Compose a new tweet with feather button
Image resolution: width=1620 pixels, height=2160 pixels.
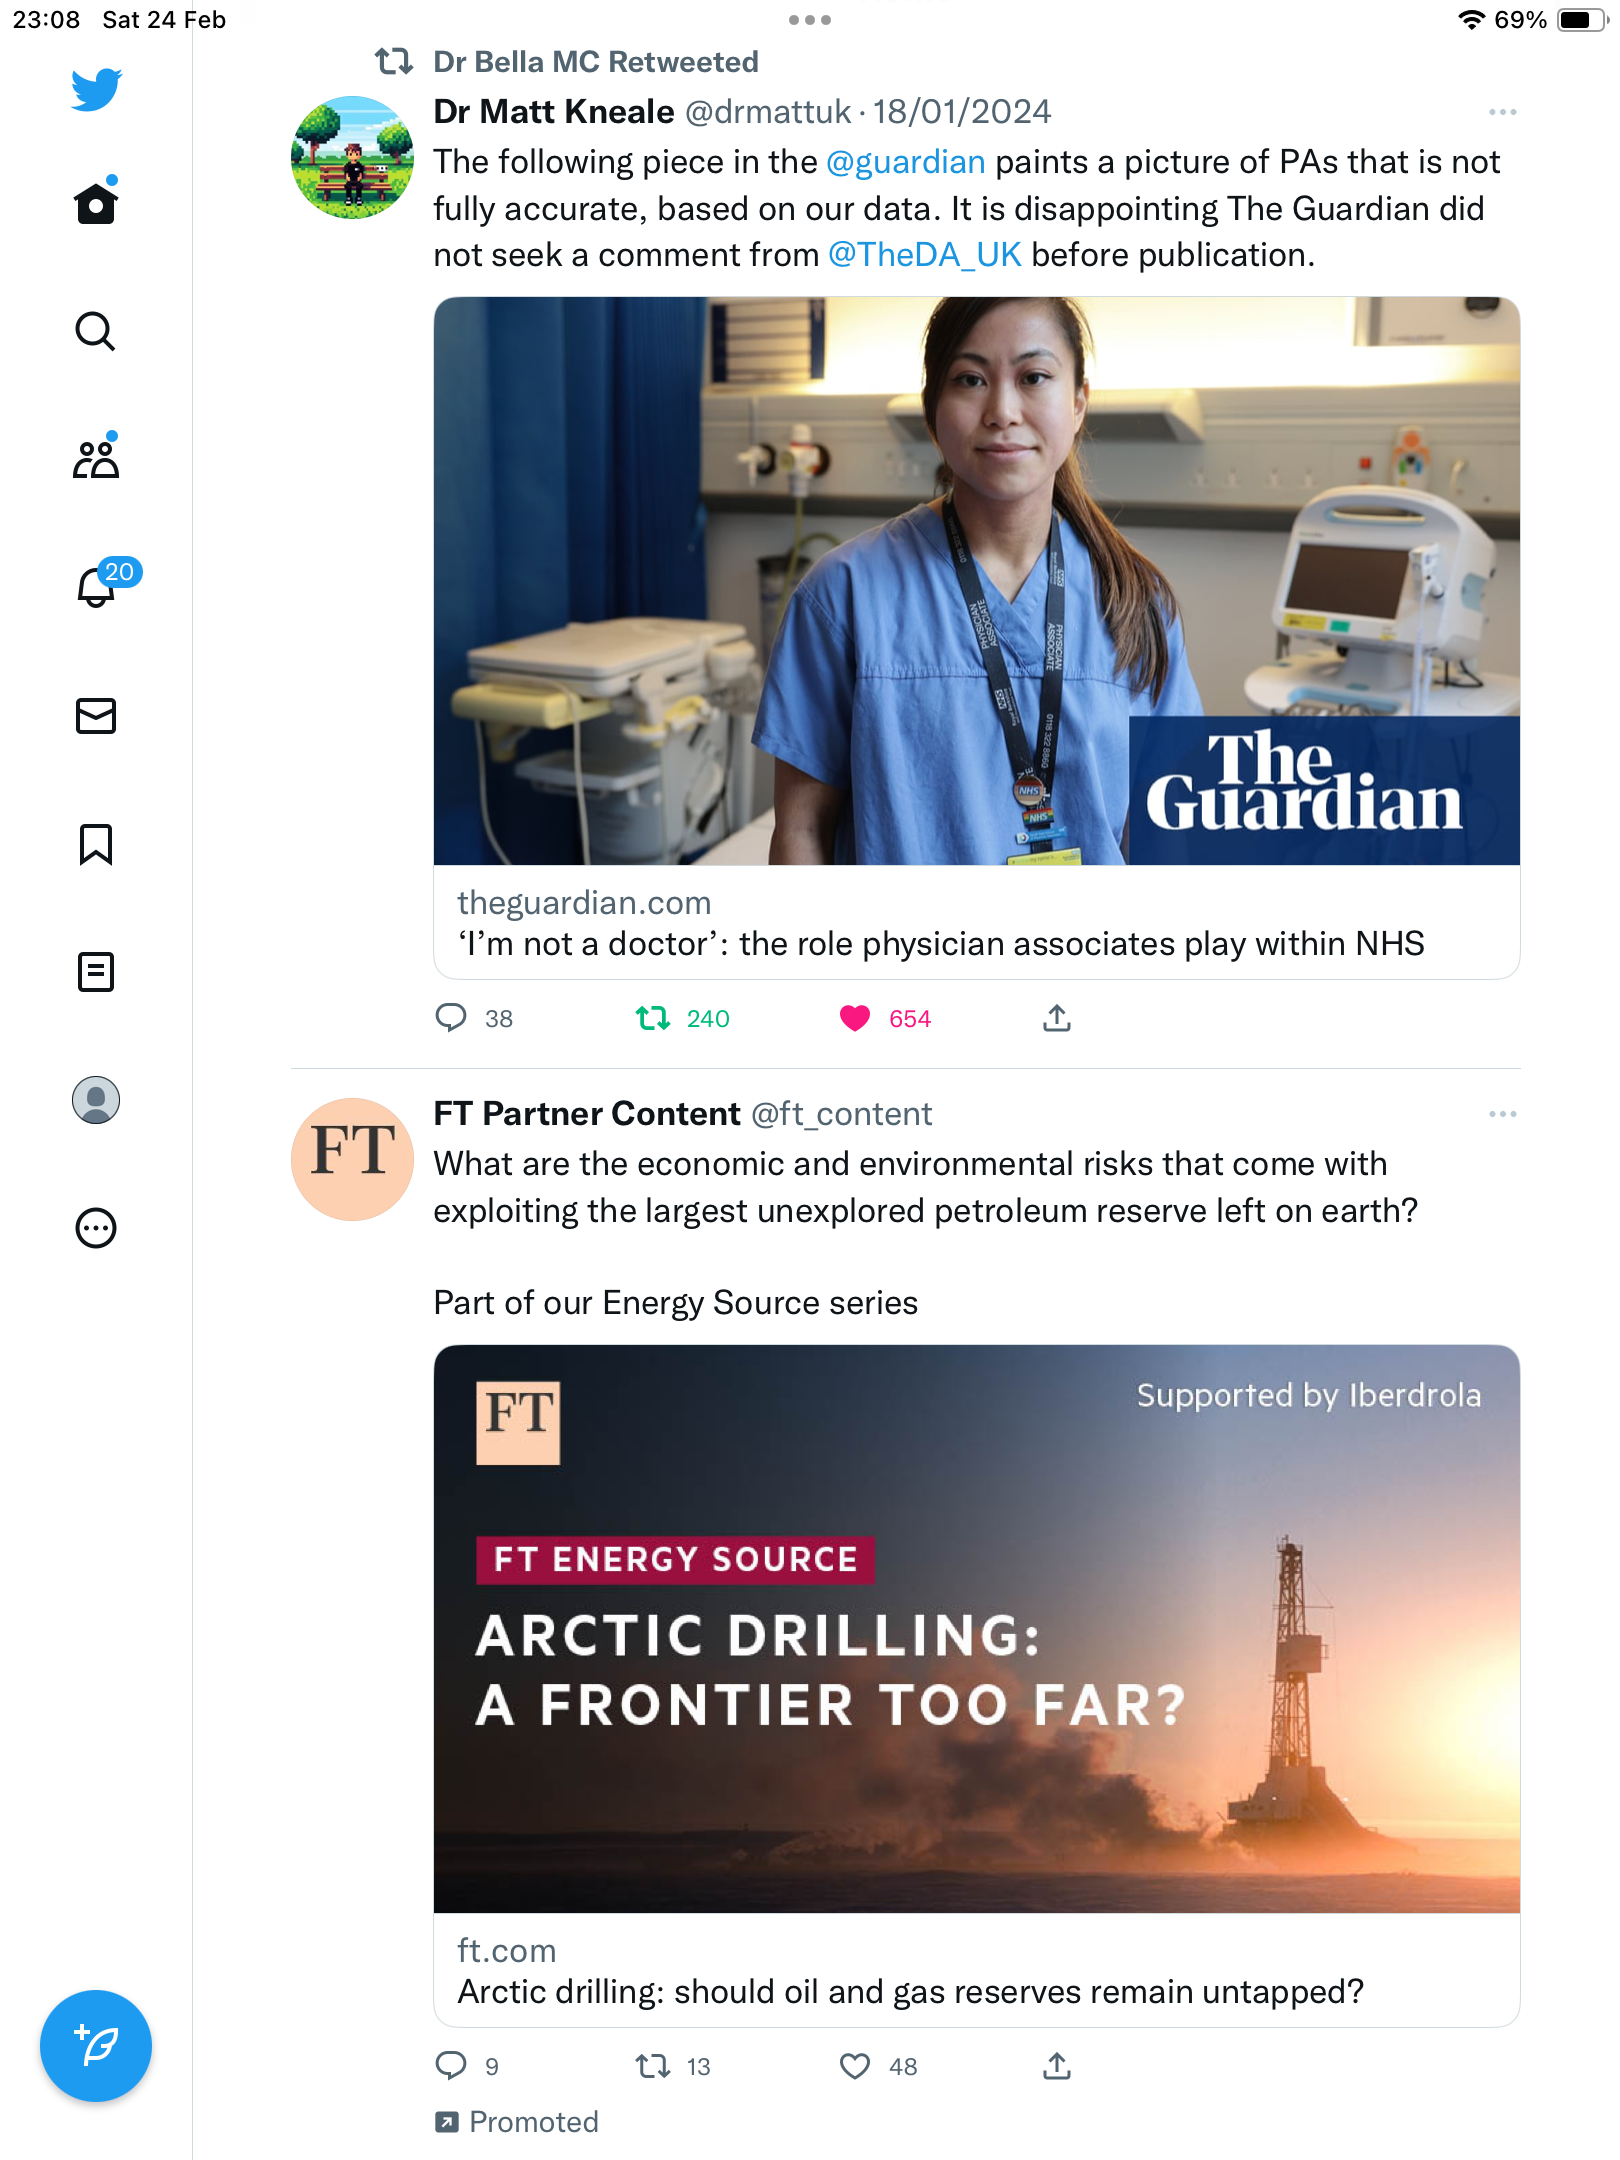coord(96,2046)
